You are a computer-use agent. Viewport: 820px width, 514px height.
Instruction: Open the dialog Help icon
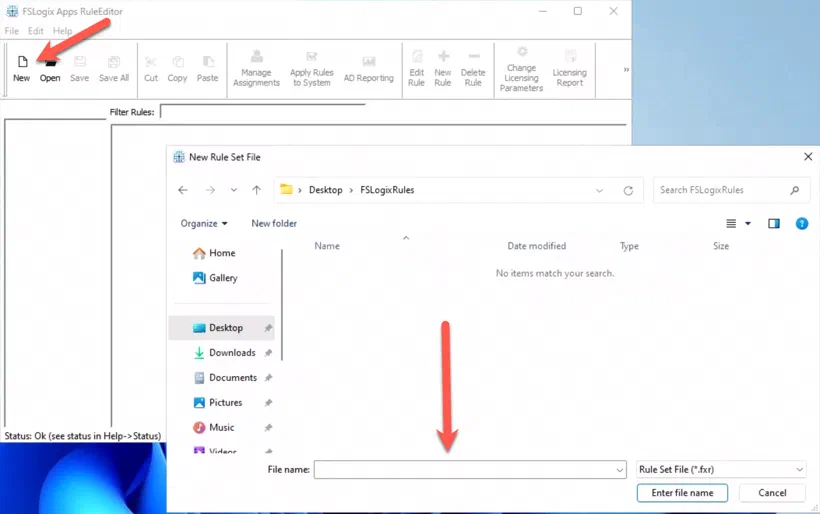coord(802,224)
